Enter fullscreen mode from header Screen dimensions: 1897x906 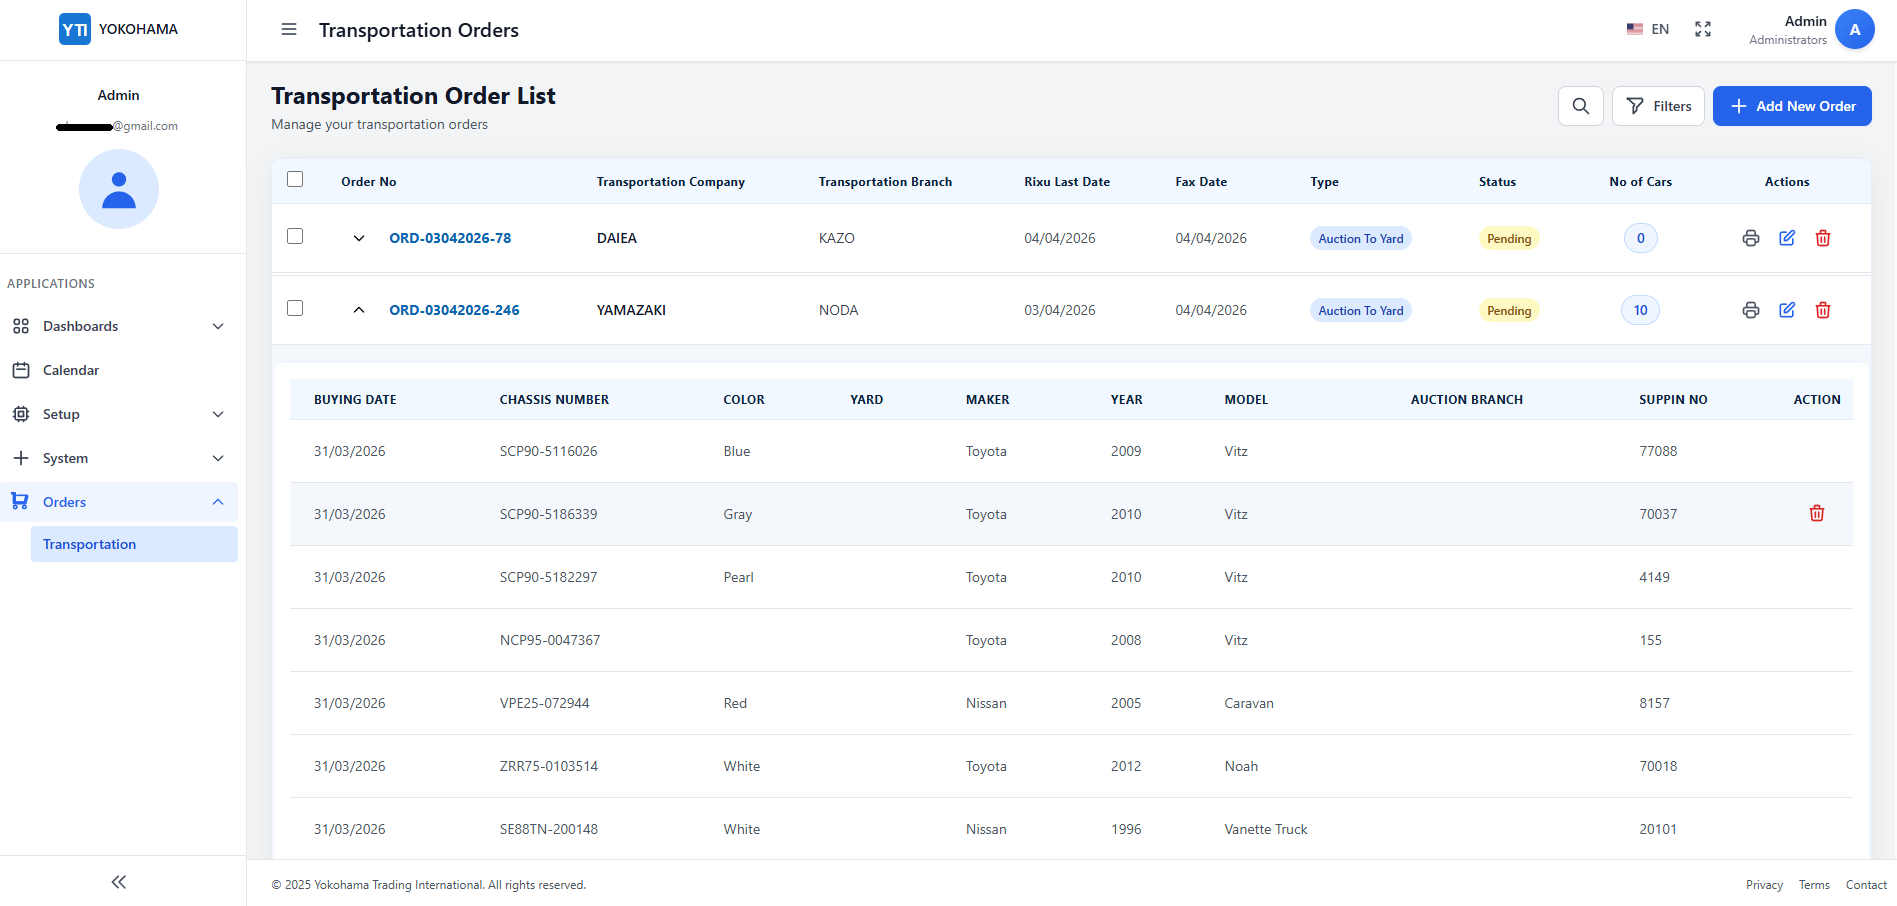click(x=1702, y=29)
